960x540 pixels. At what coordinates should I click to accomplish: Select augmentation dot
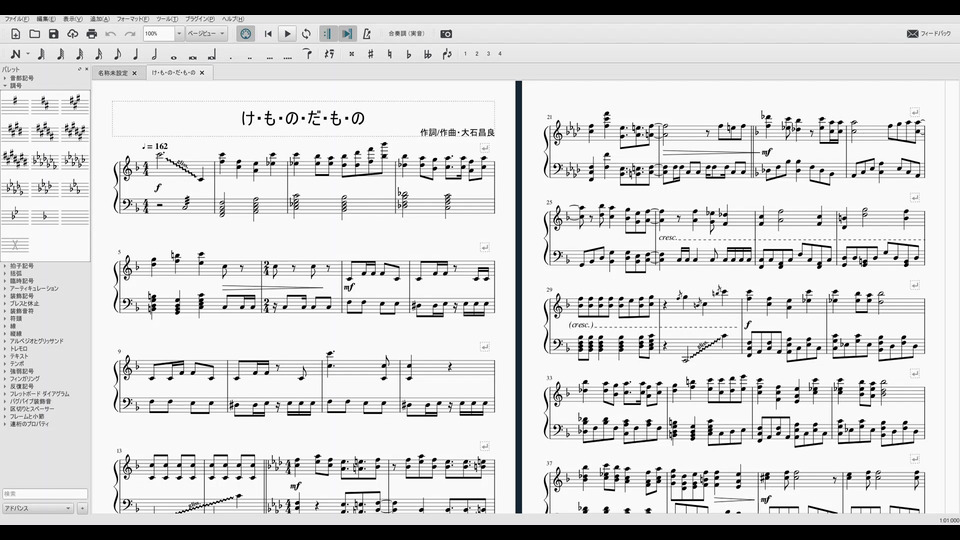click(231, 58)
